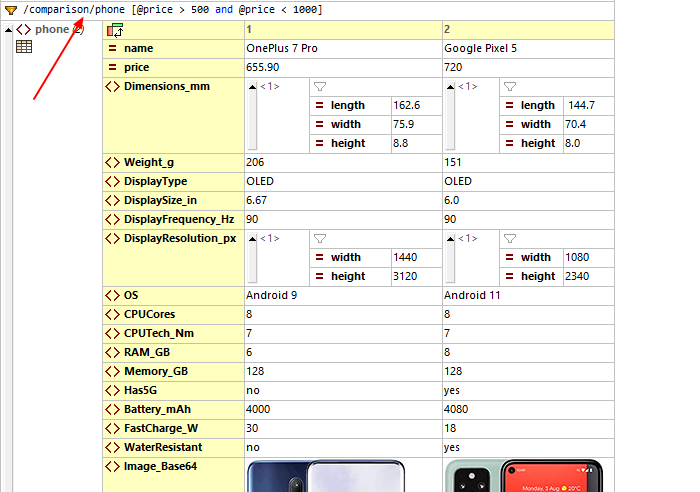Click filter funnel in OnePlus Dimensions_mm subtable
This screenshot has height=492, width=700.
pos(319,87)
